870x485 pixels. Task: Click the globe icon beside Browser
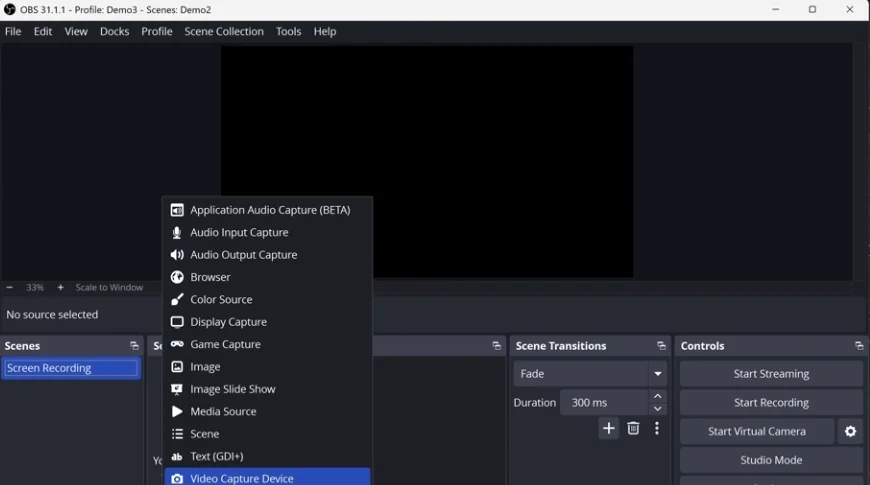pyautogui.click(x=177, y=277)
